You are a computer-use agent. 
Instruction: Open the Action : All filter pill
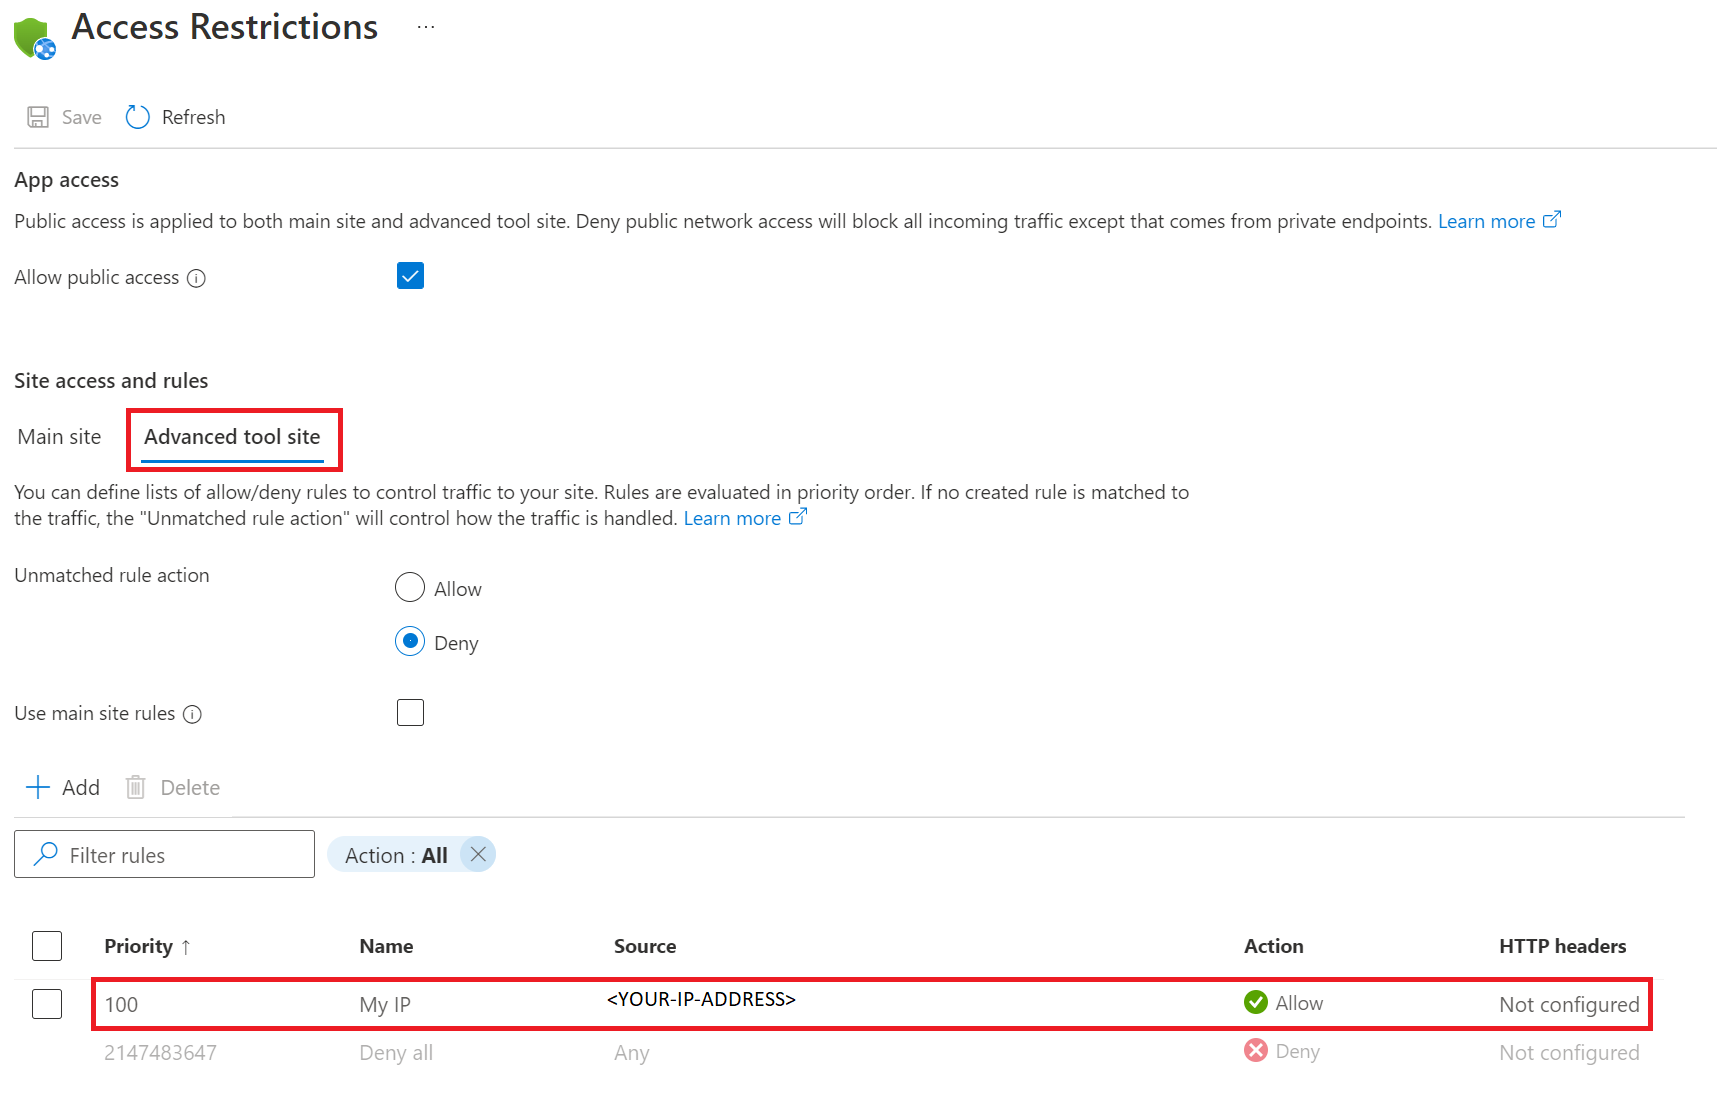(396, 855)
